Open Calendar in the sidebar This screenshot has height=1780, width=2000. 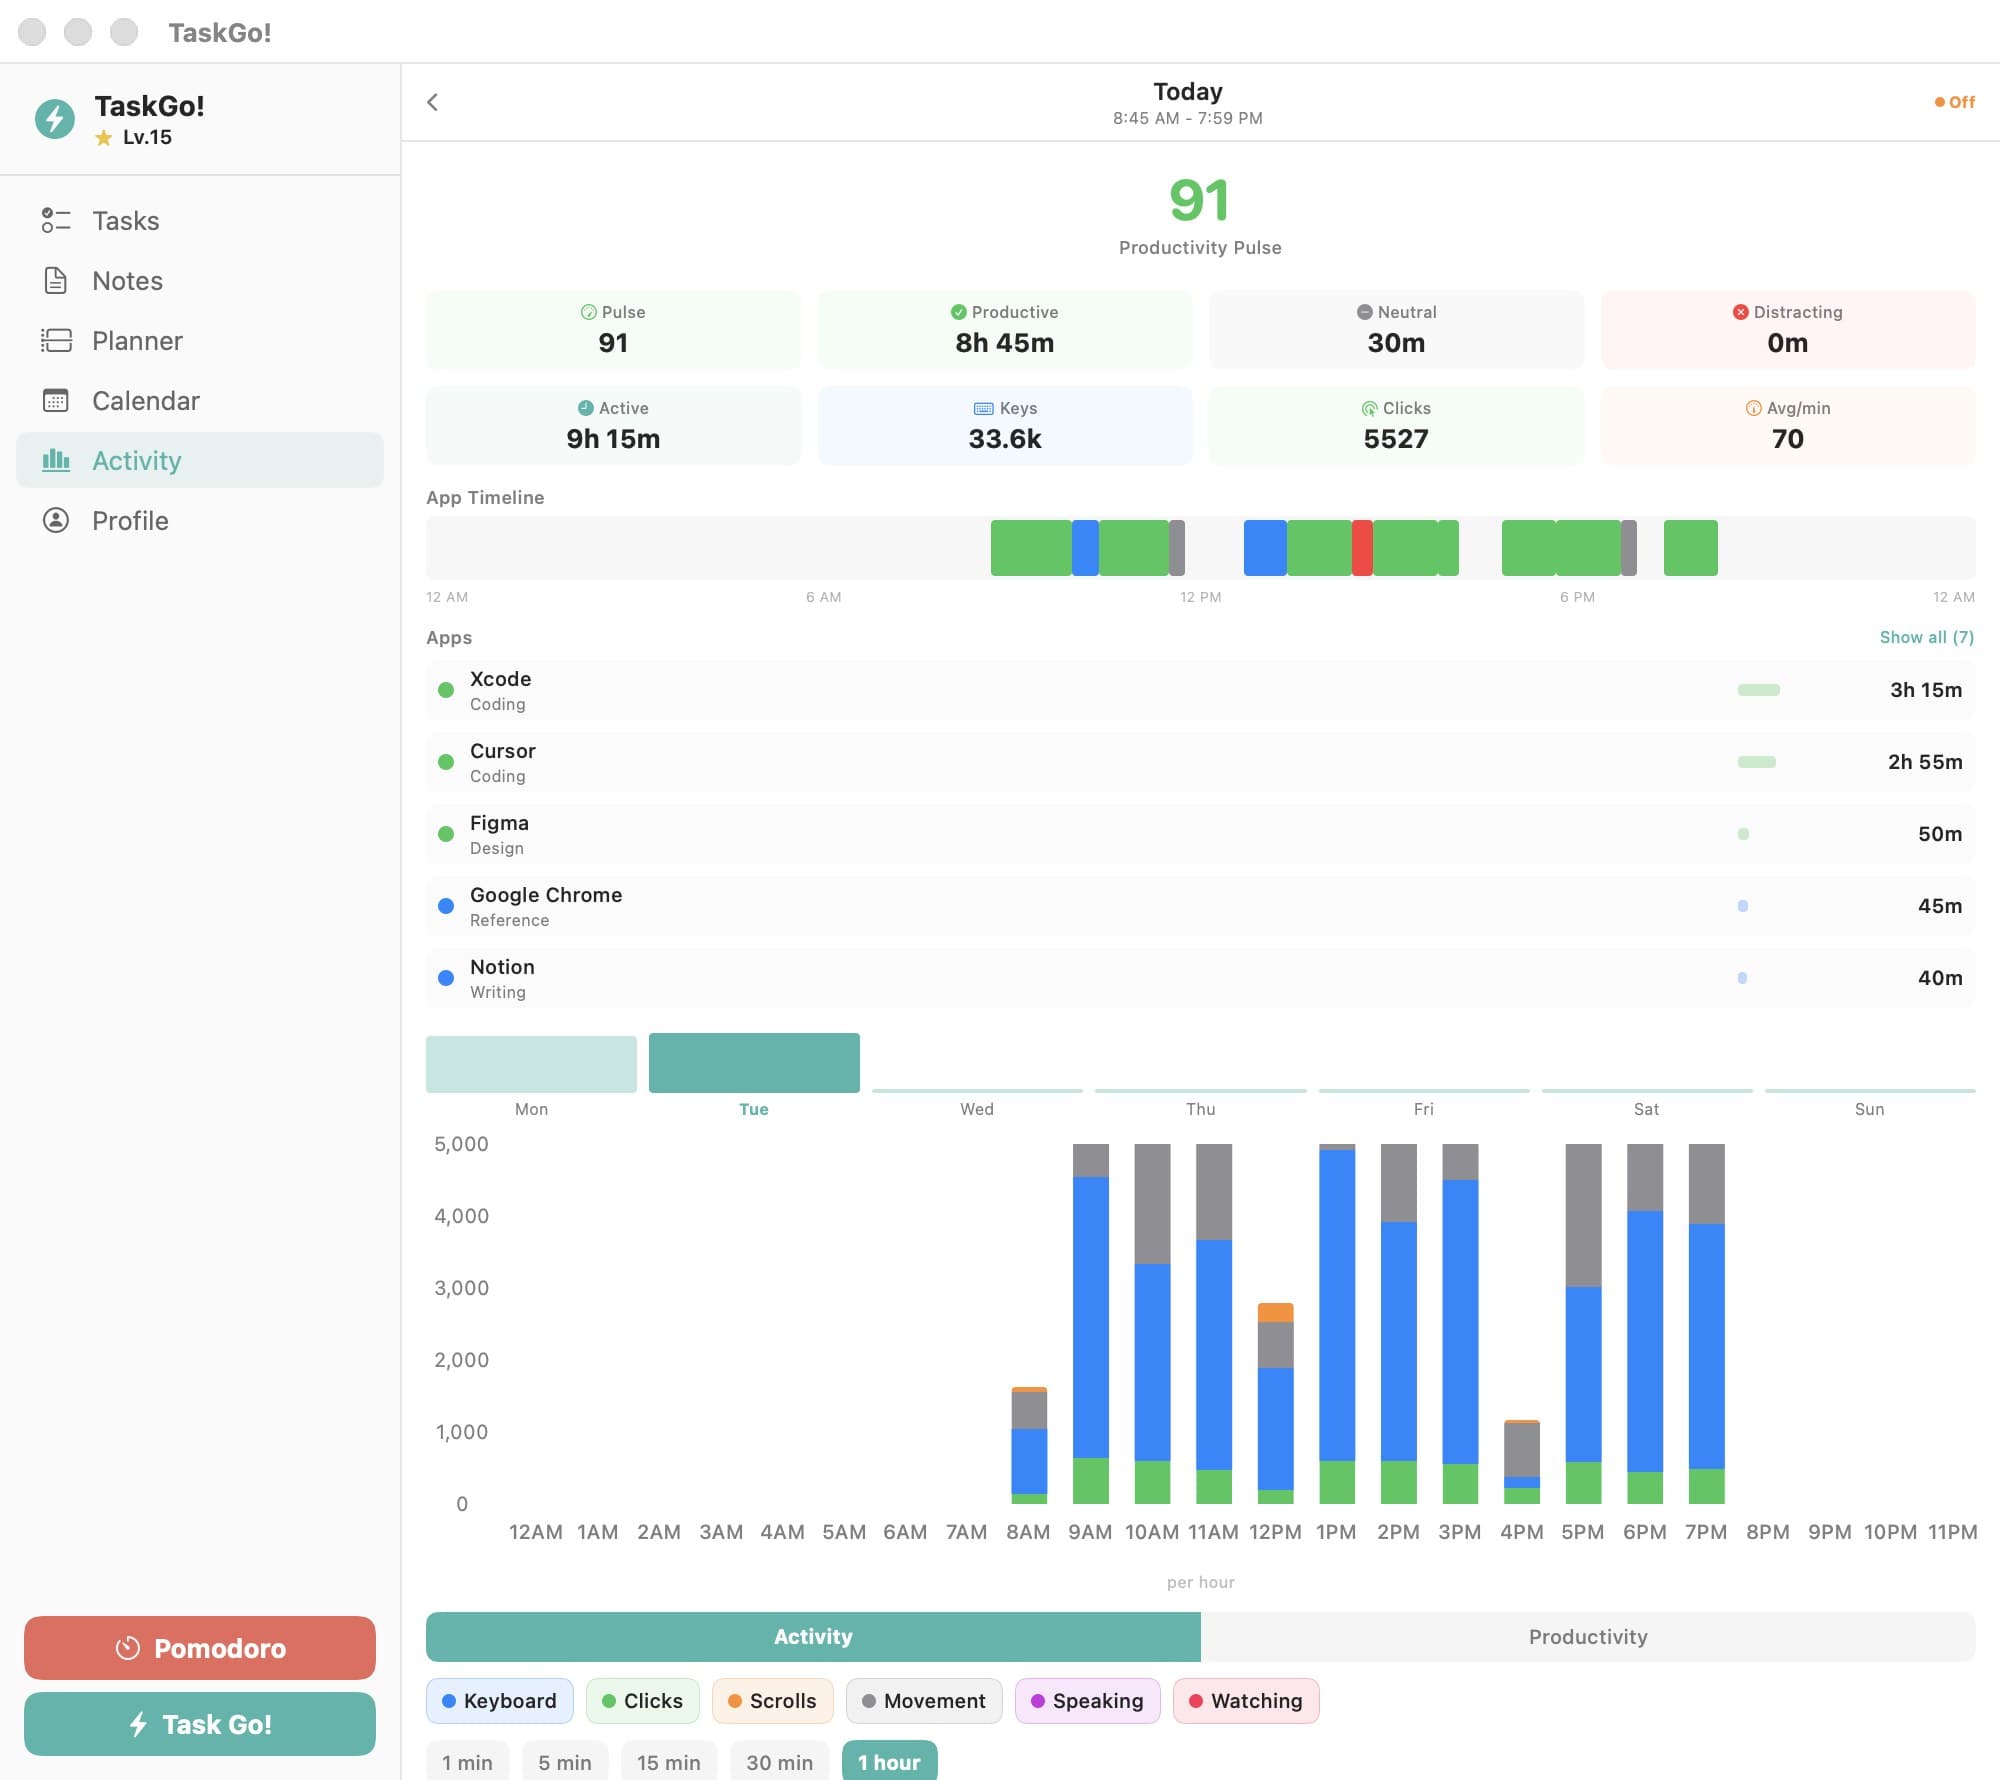pos(200,400)
